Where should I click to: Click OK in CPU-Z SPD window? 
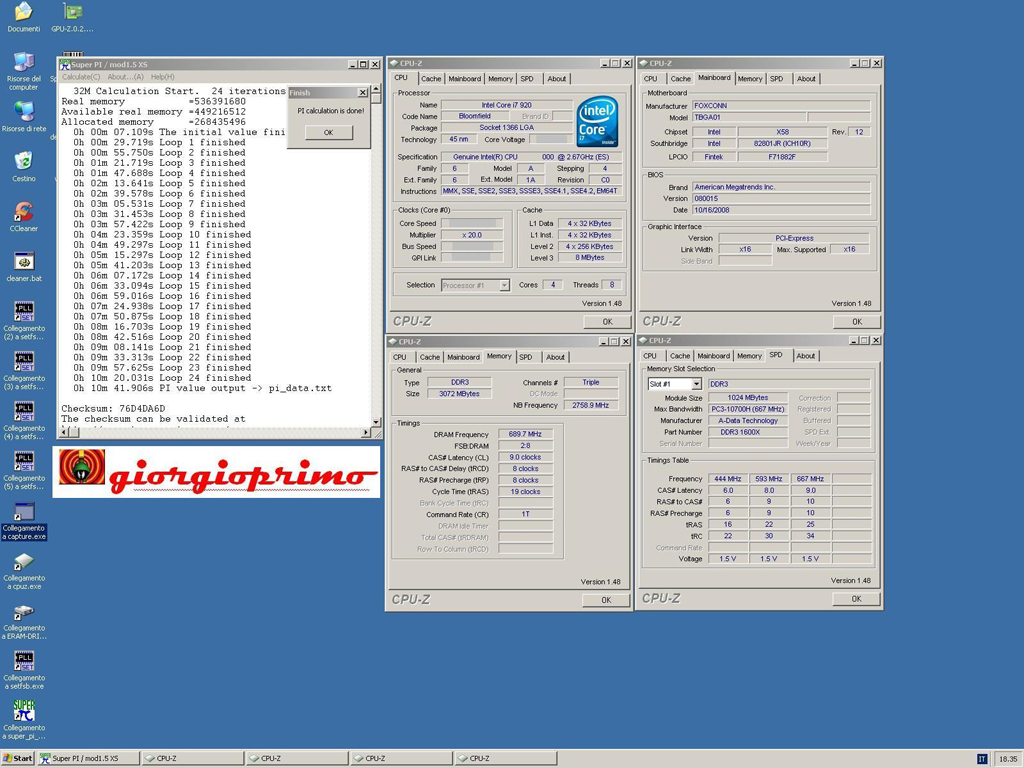click(856, 598)
